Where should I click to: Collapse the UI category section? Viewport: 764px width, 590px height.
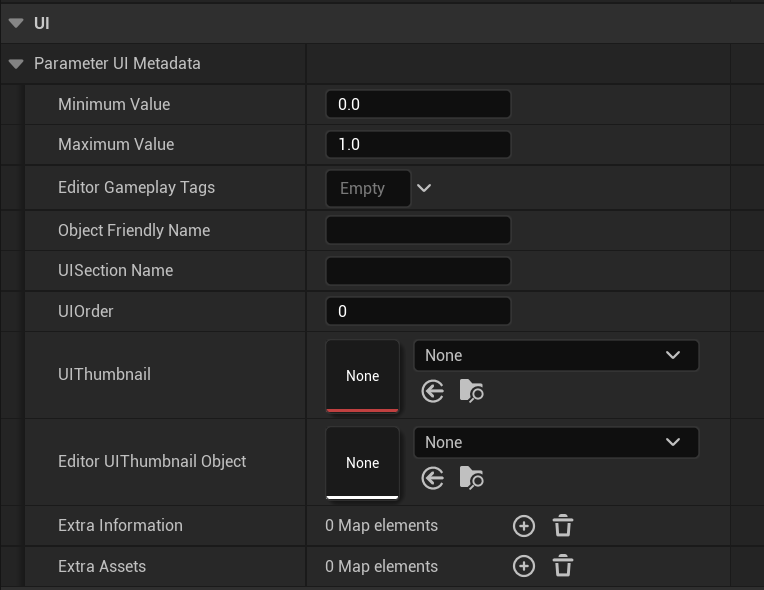coord(16,23)
